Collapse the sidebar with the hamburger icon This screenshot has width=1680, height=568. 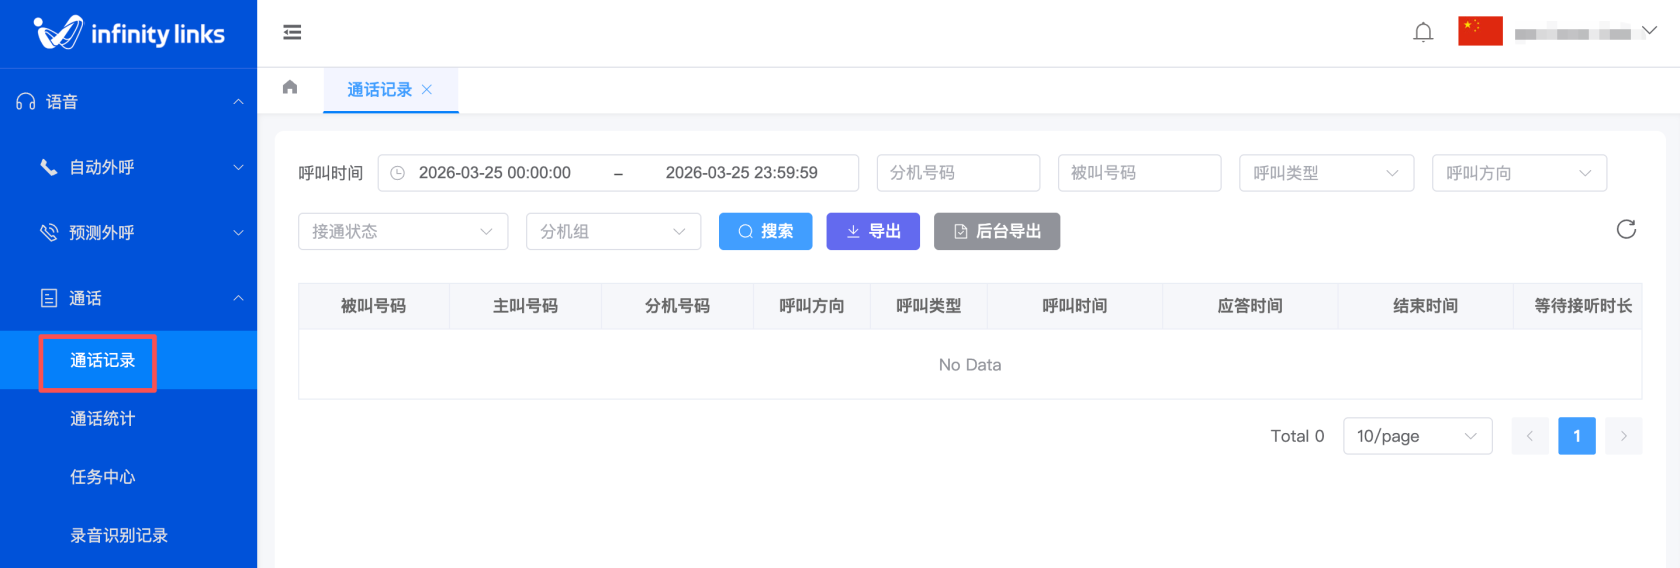pos(292,33)
